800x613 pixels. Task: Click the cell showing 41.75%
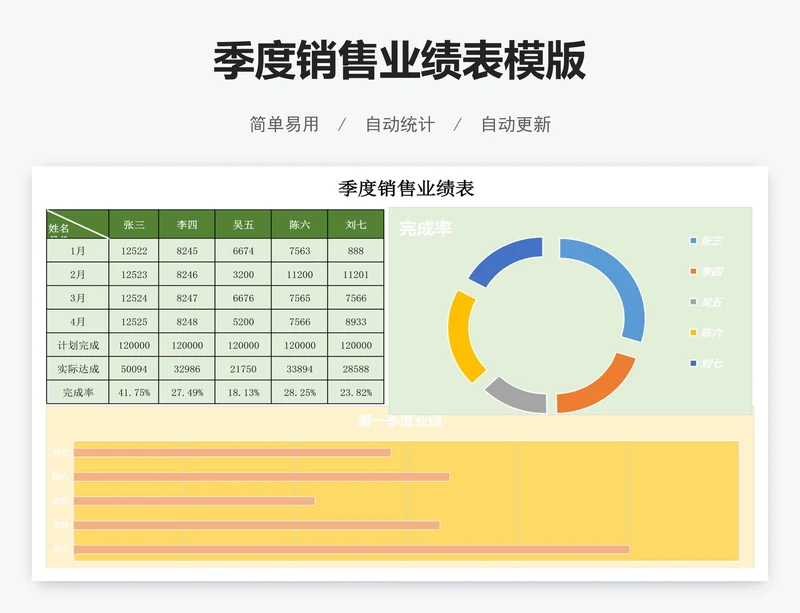(134, 393)
